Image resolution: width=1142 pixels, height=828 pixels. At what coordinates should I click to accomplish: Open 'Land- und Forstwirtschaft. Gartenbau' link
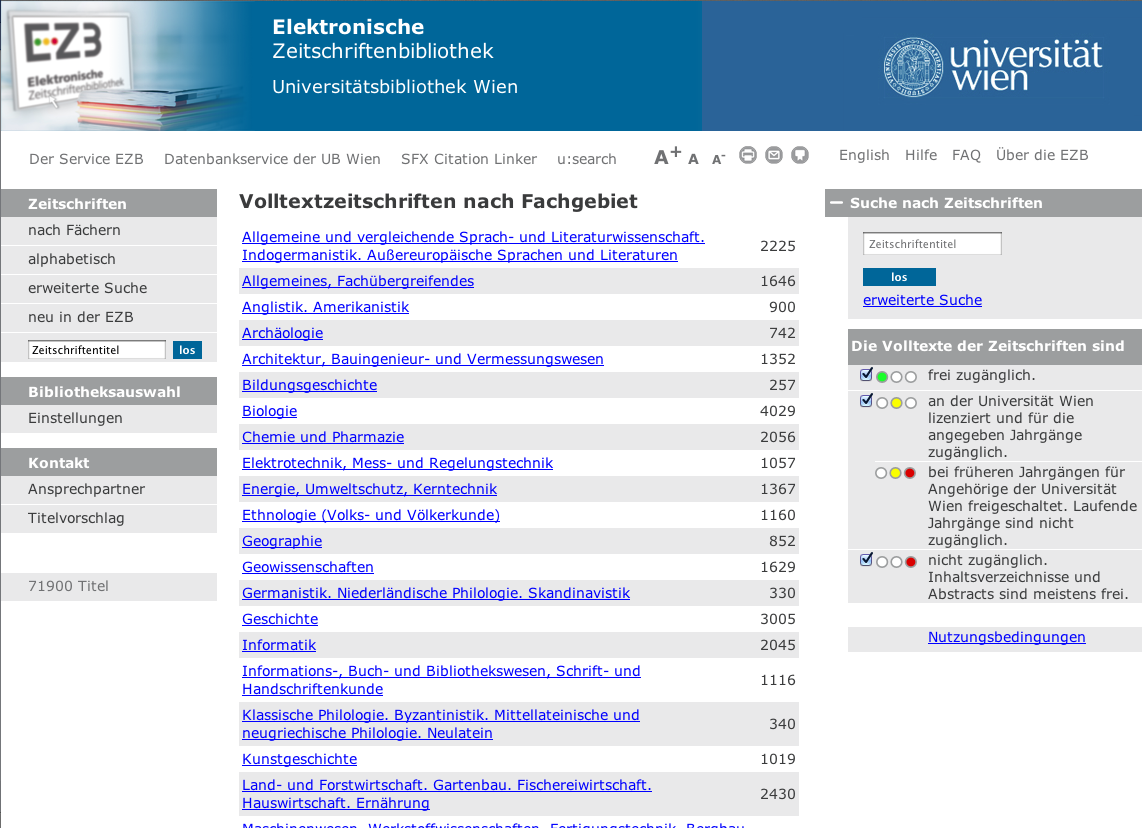[446, 795]
